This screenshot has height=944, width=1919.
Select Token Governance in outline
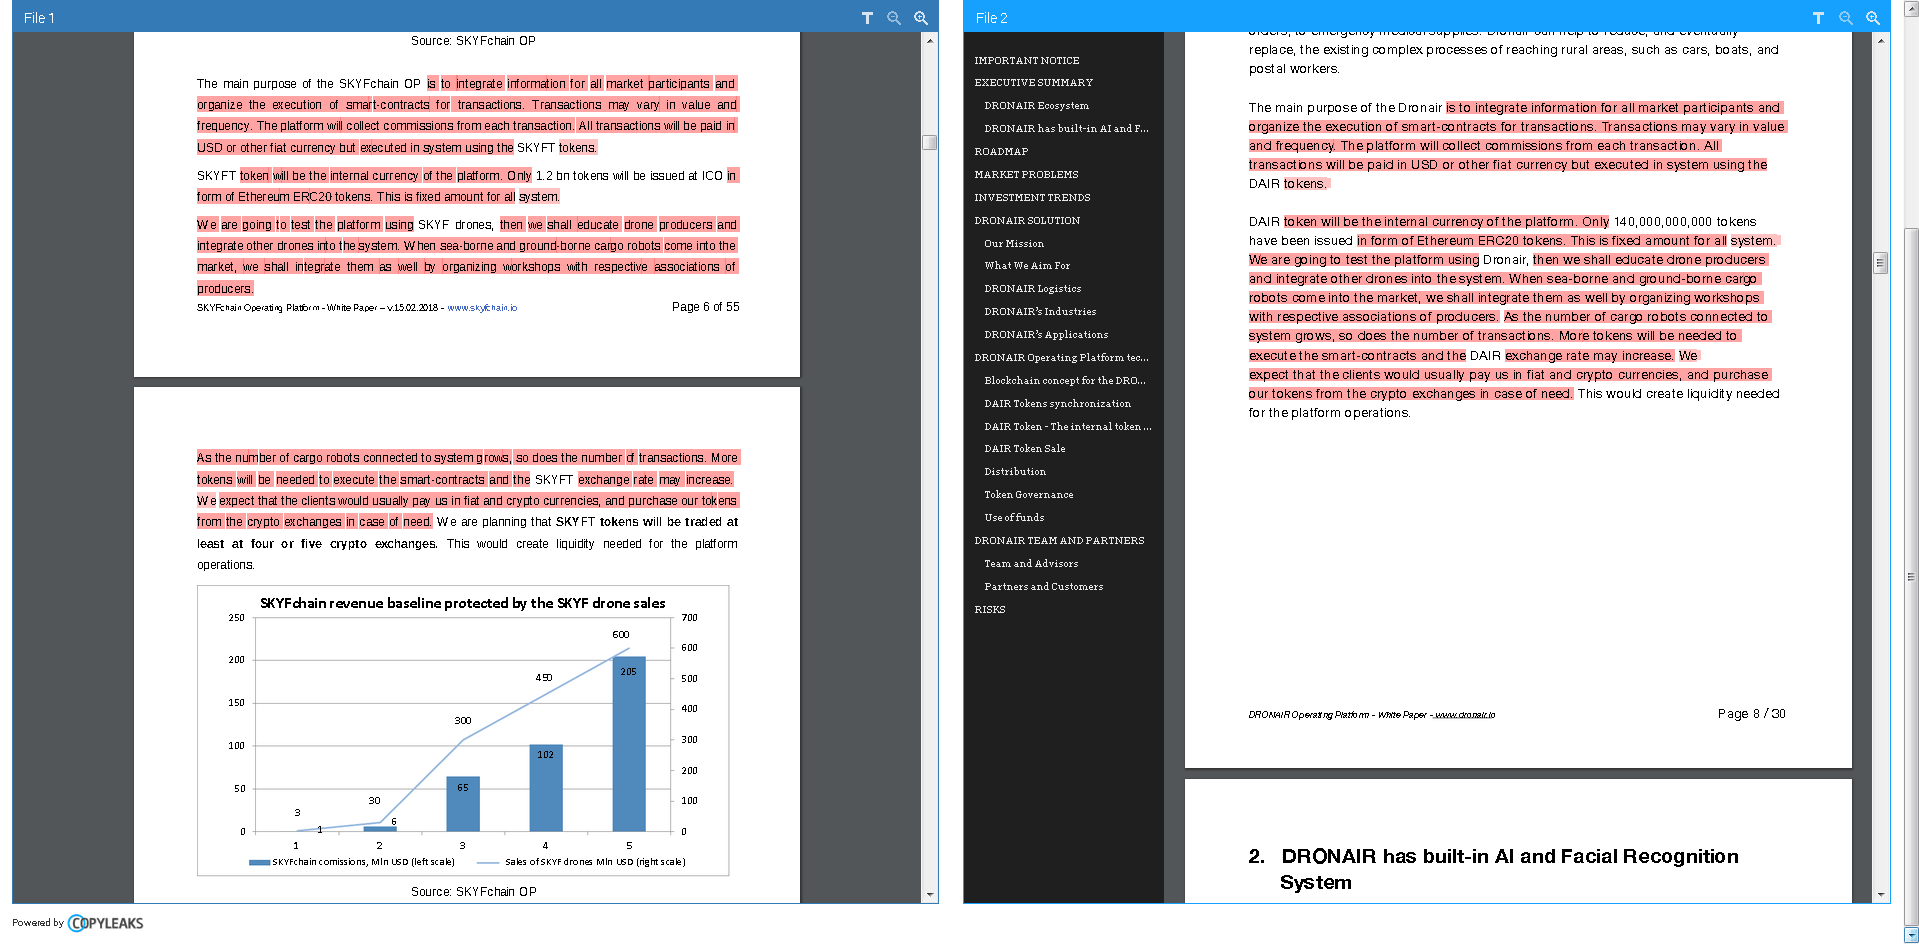[x=1028, y=495]
